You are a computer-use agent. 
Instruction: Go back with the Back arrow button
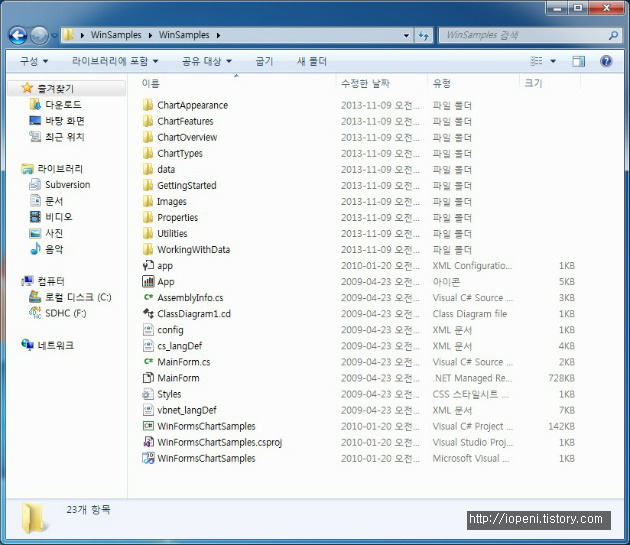point(18,35)
